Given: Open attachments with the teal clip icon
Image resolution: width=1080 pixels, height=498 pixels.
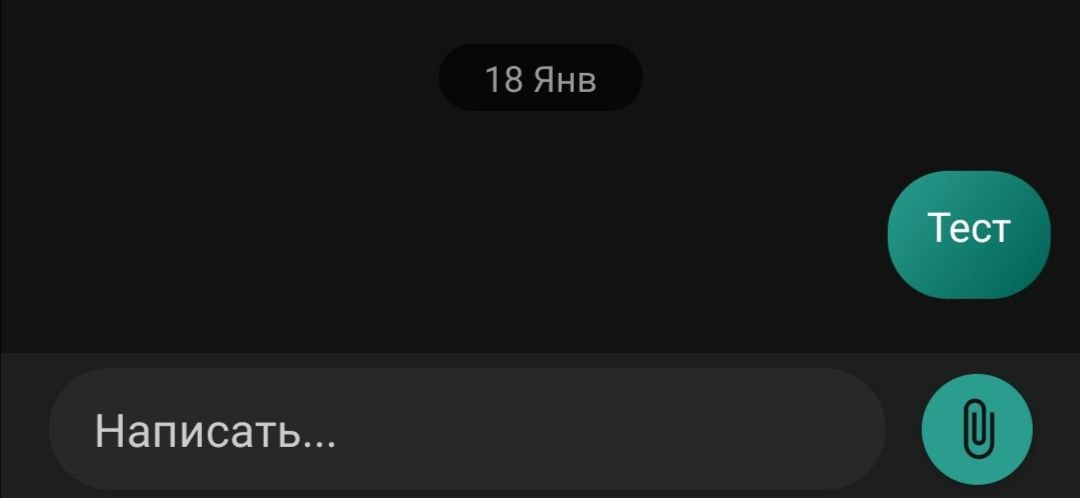Looking at the screenshot, I should [x=977, y=430].
